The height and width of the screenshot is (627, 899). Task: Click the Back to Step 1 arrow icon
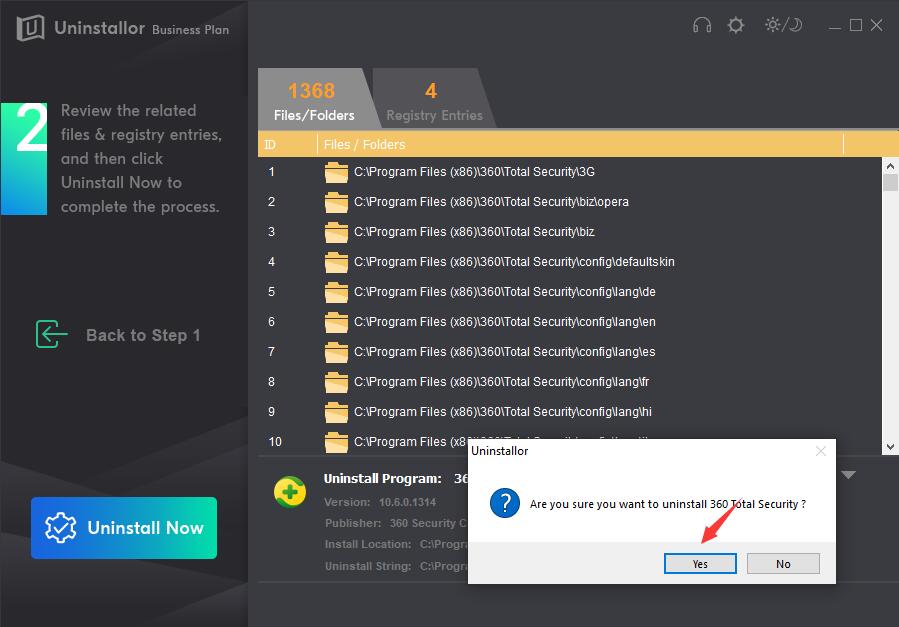pos(51,335)
